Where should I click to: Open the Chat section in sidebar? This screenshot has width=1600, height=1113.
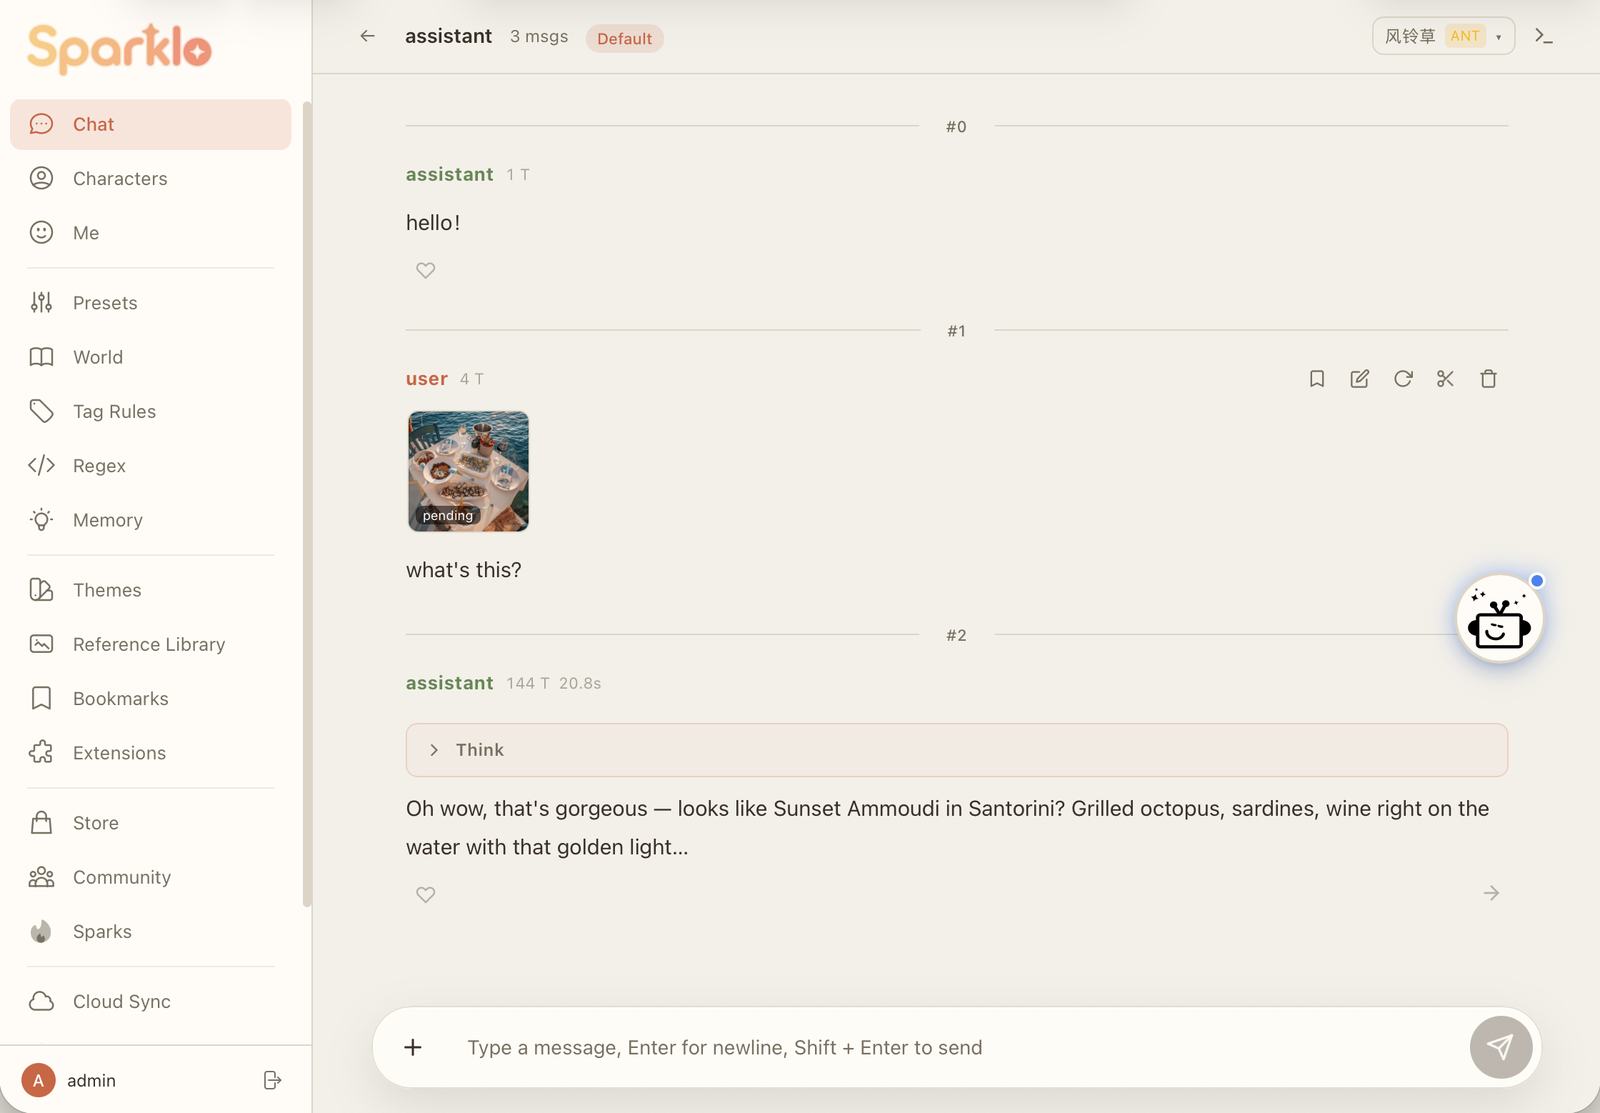(x=150, y=124)
